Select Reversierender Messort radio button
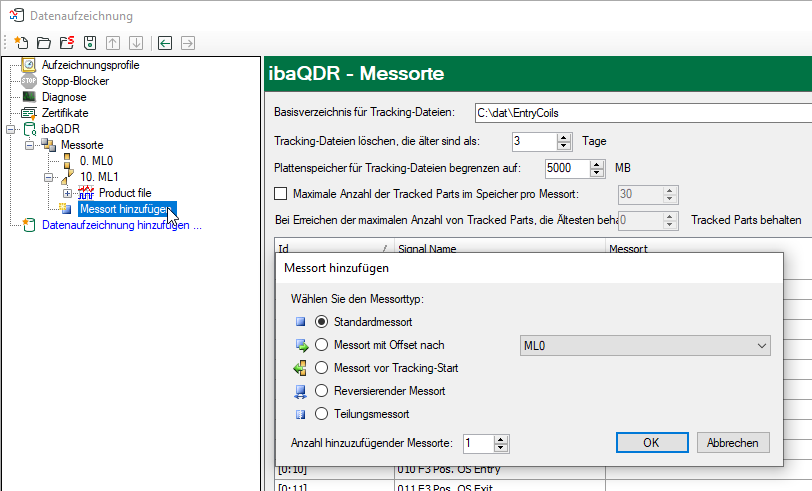This screenshot has width=812, height=491. click(x=322, y=391)
